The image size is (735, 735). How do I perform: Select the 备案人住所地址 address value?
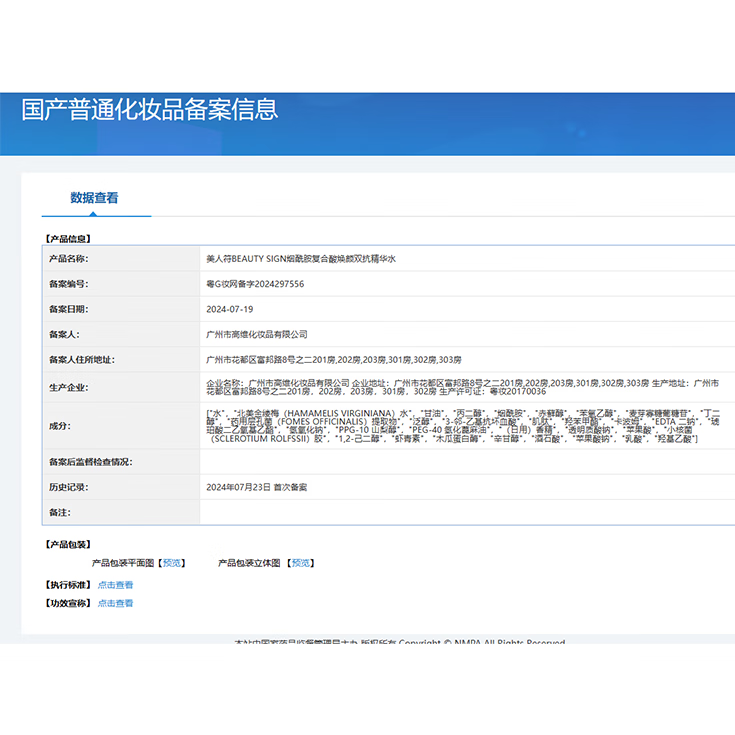pos(334,360)
